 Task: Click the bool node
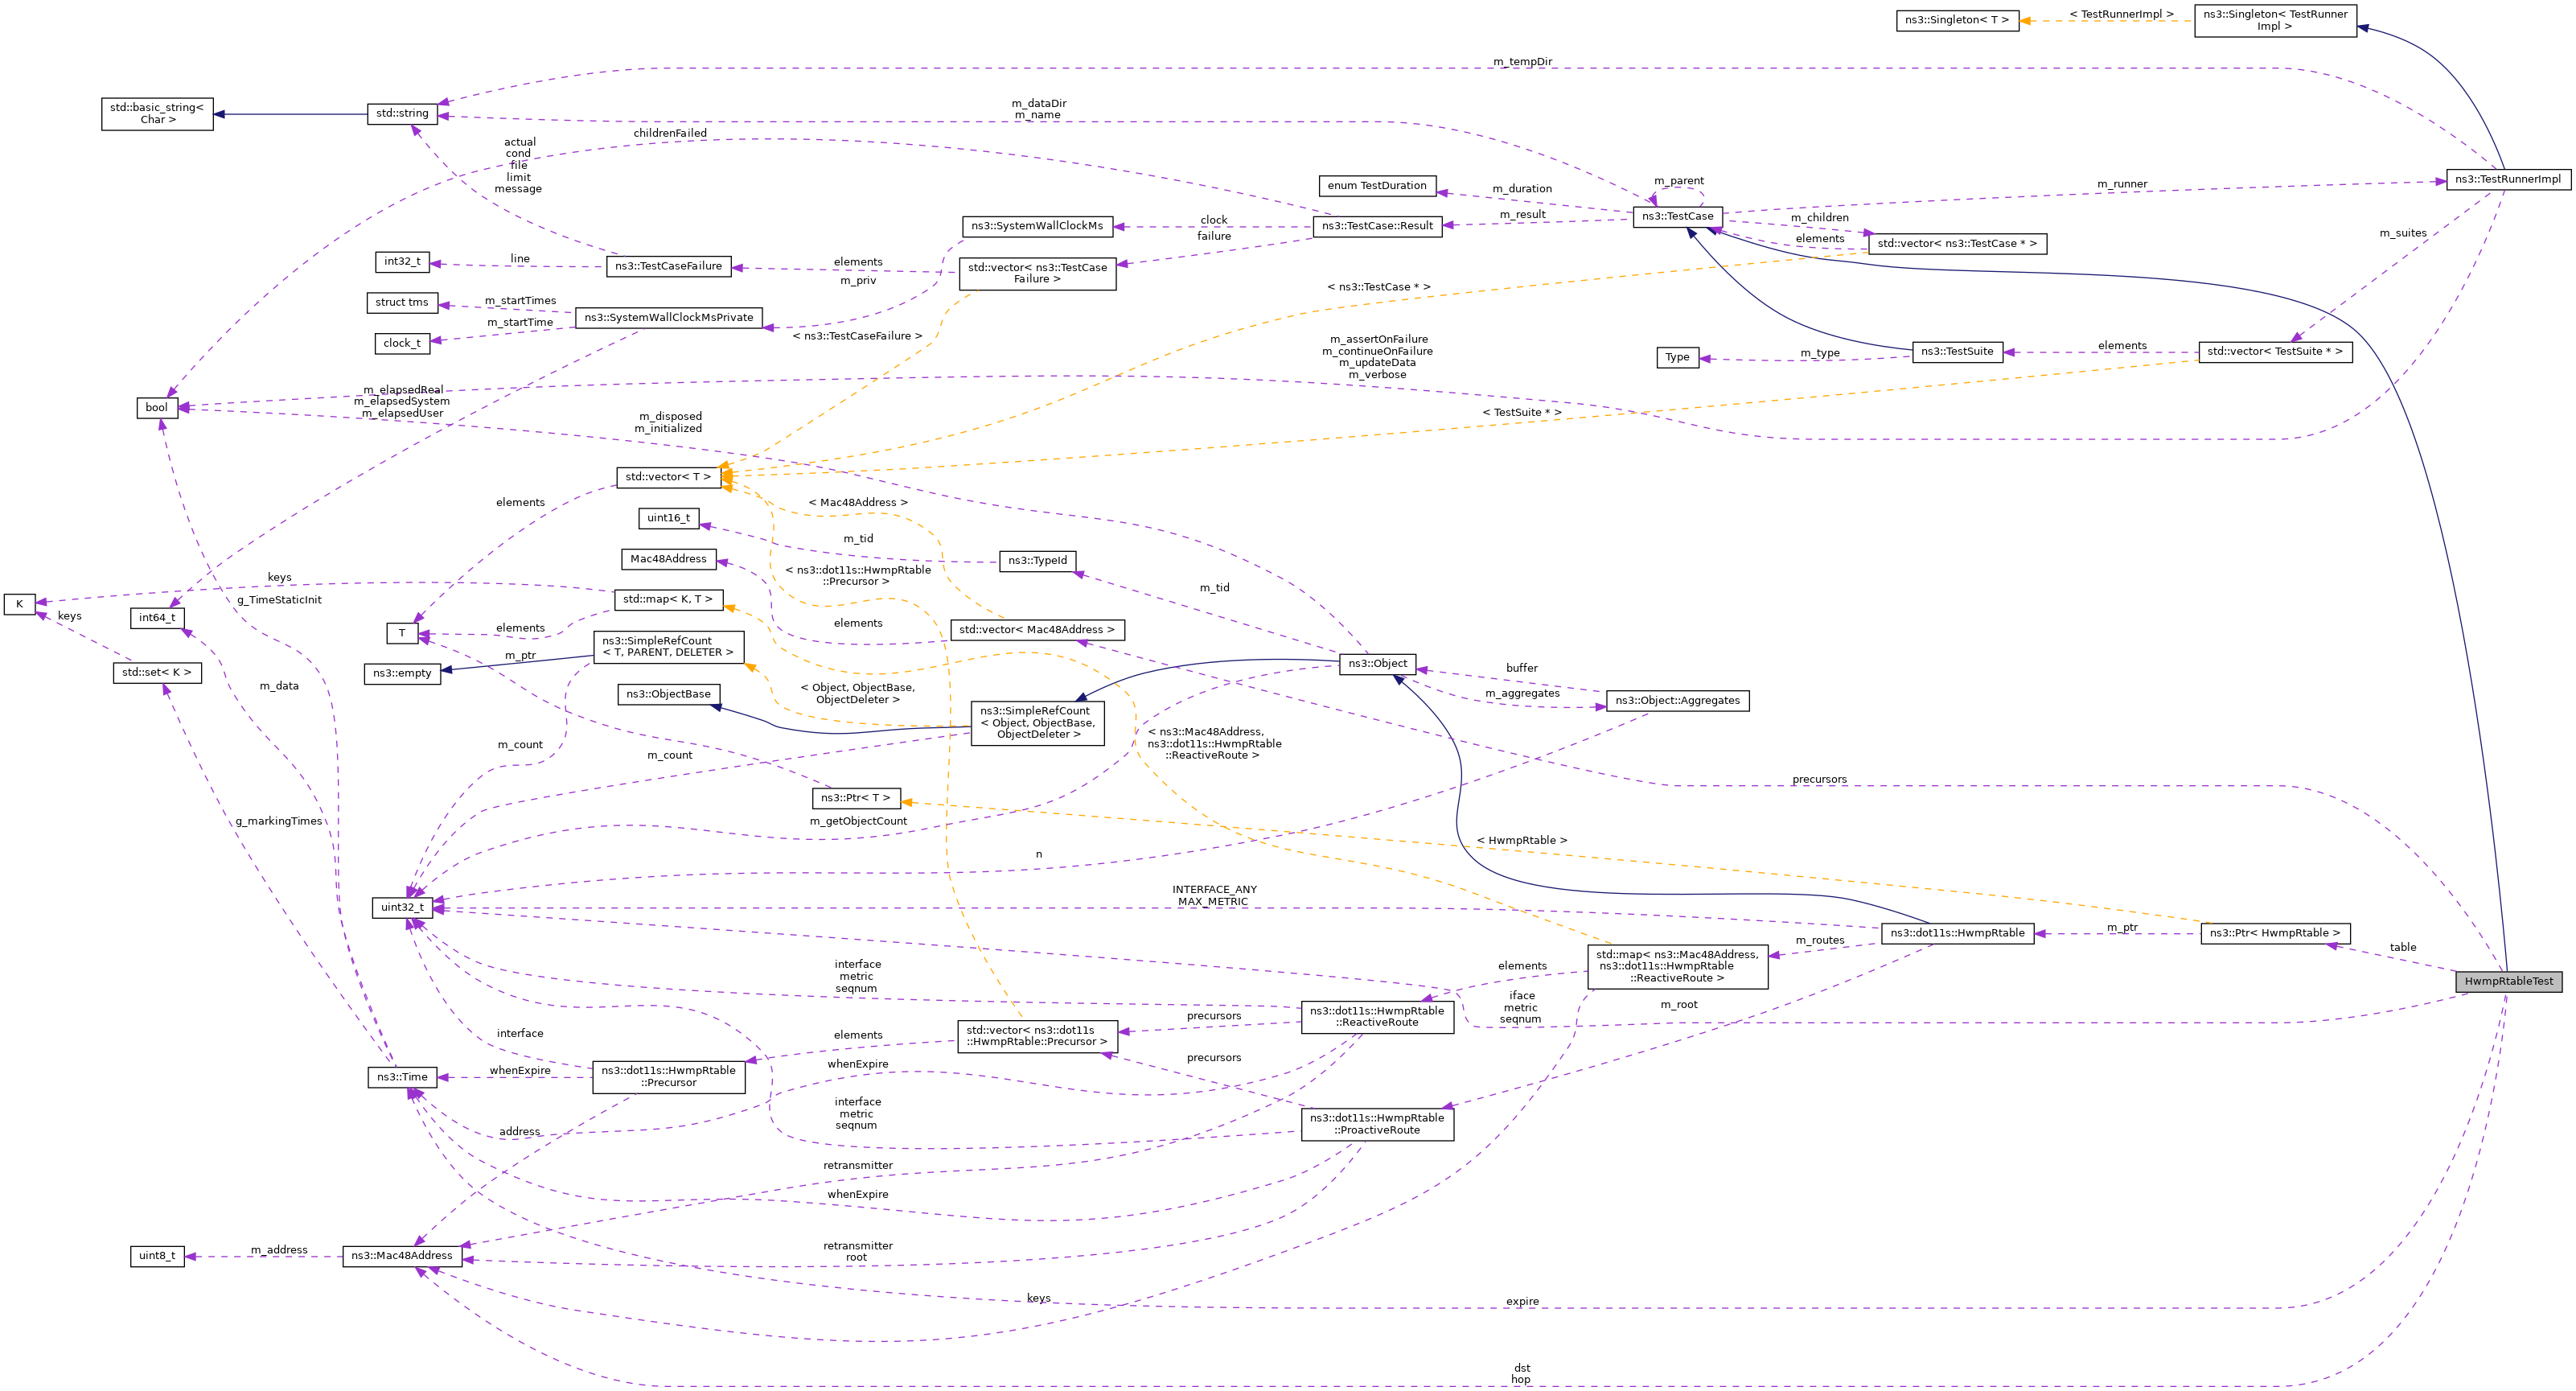coord(157,408)
